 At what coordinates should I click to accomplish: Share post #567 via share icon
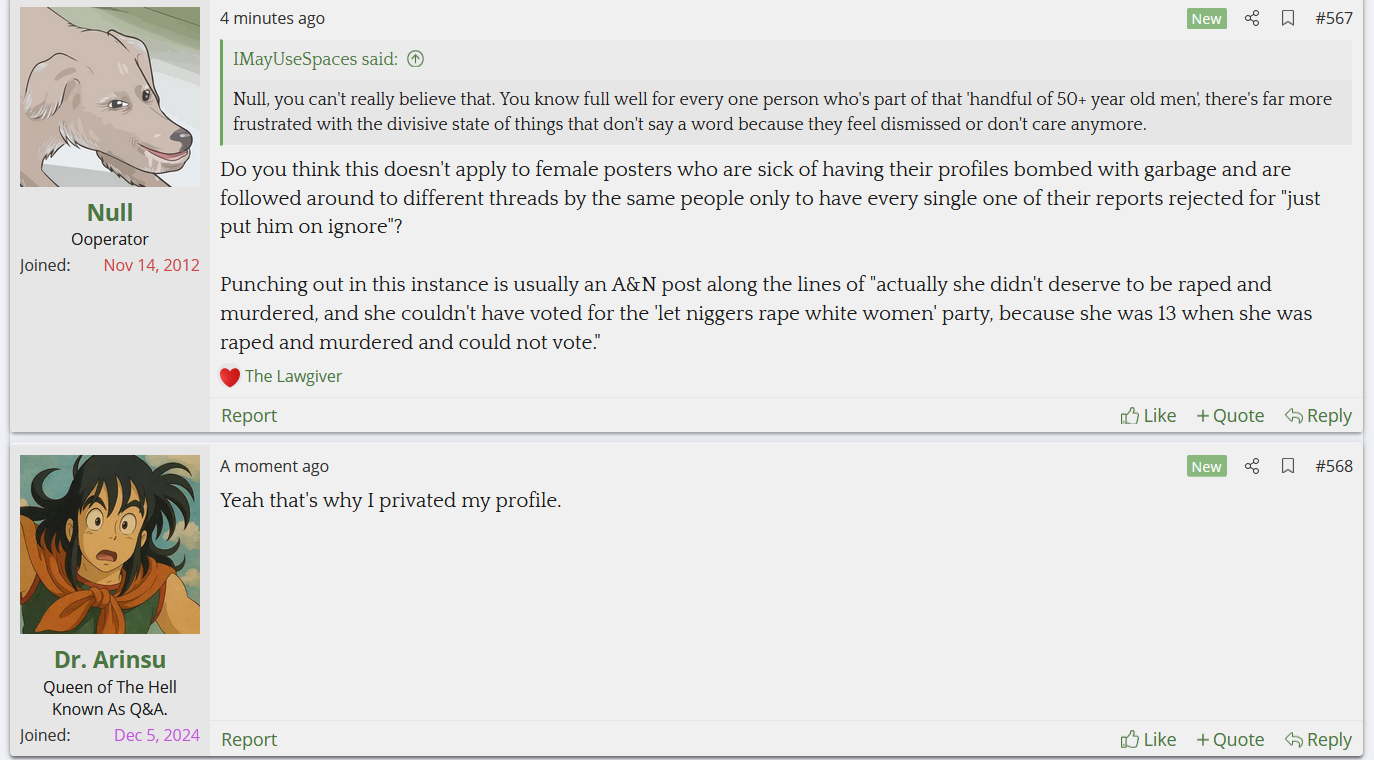[1252, 18]
